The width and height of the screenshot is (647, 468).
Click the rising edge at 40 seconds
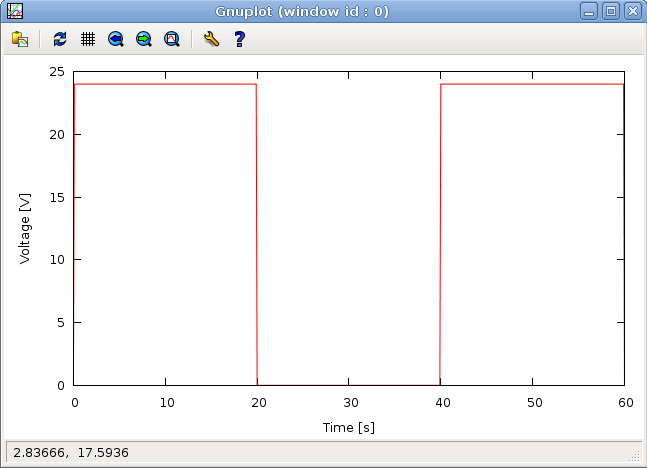[x=440, y=235]
